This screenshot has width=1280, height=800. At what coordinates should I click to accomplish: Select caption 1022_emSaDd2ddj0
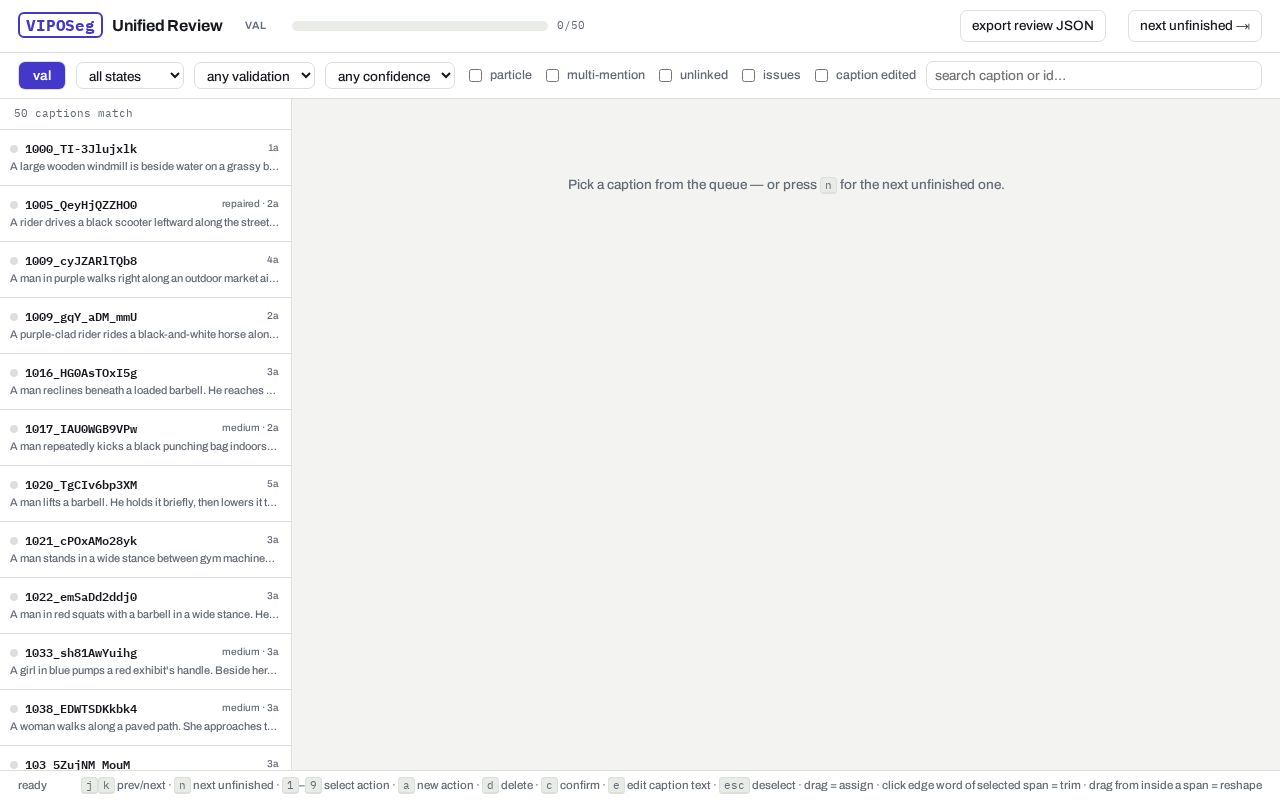[145, 606]
